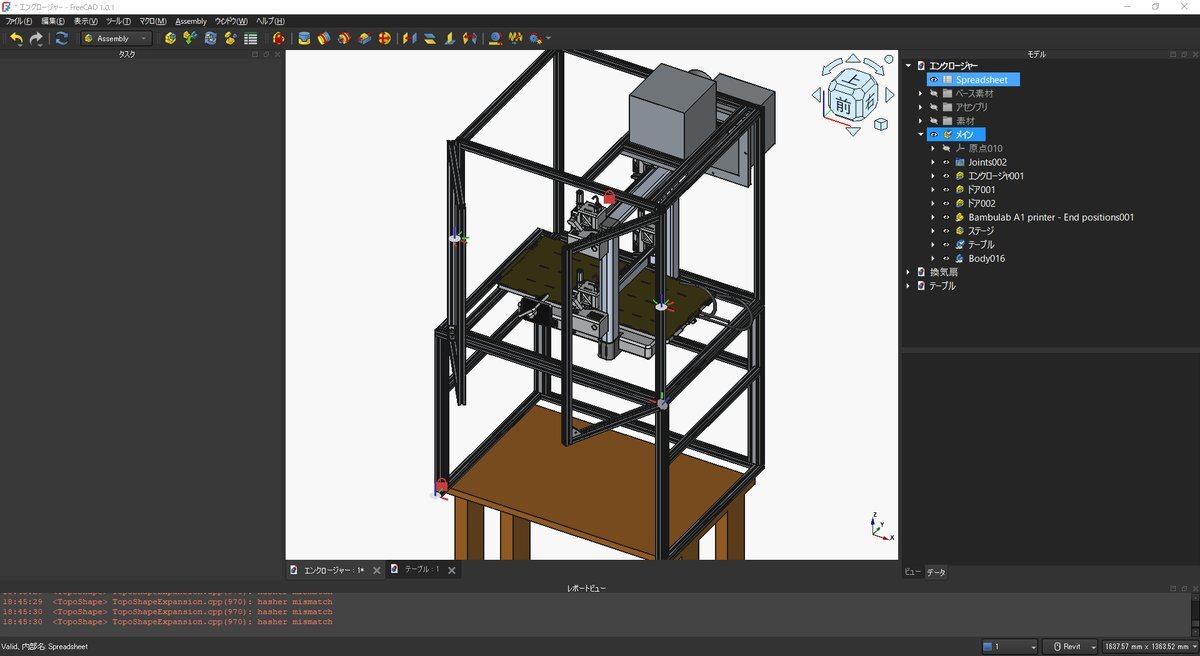Open the Revit navigation style dropdown
The width and height of the screenshot is (1200, 656).
click(1070, 647)
